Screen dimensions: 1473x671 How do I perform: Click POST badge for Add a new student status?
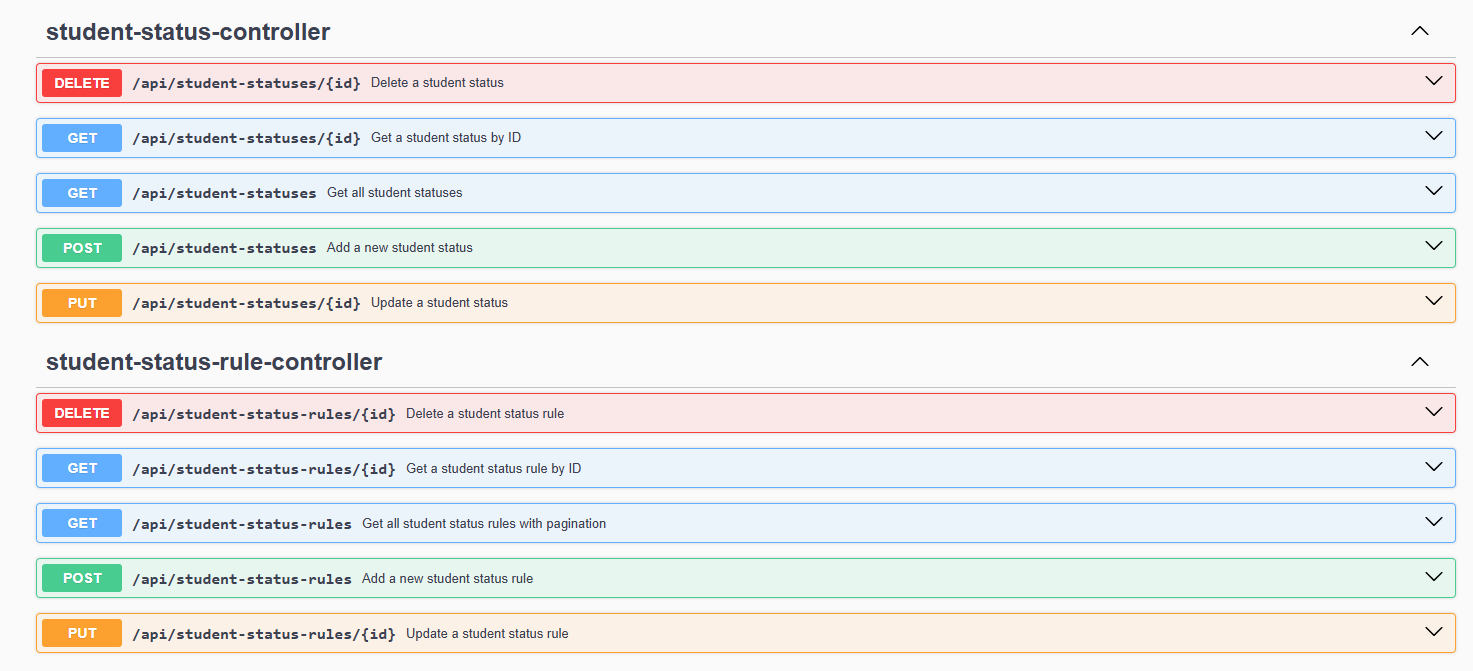tap(82, 248)
